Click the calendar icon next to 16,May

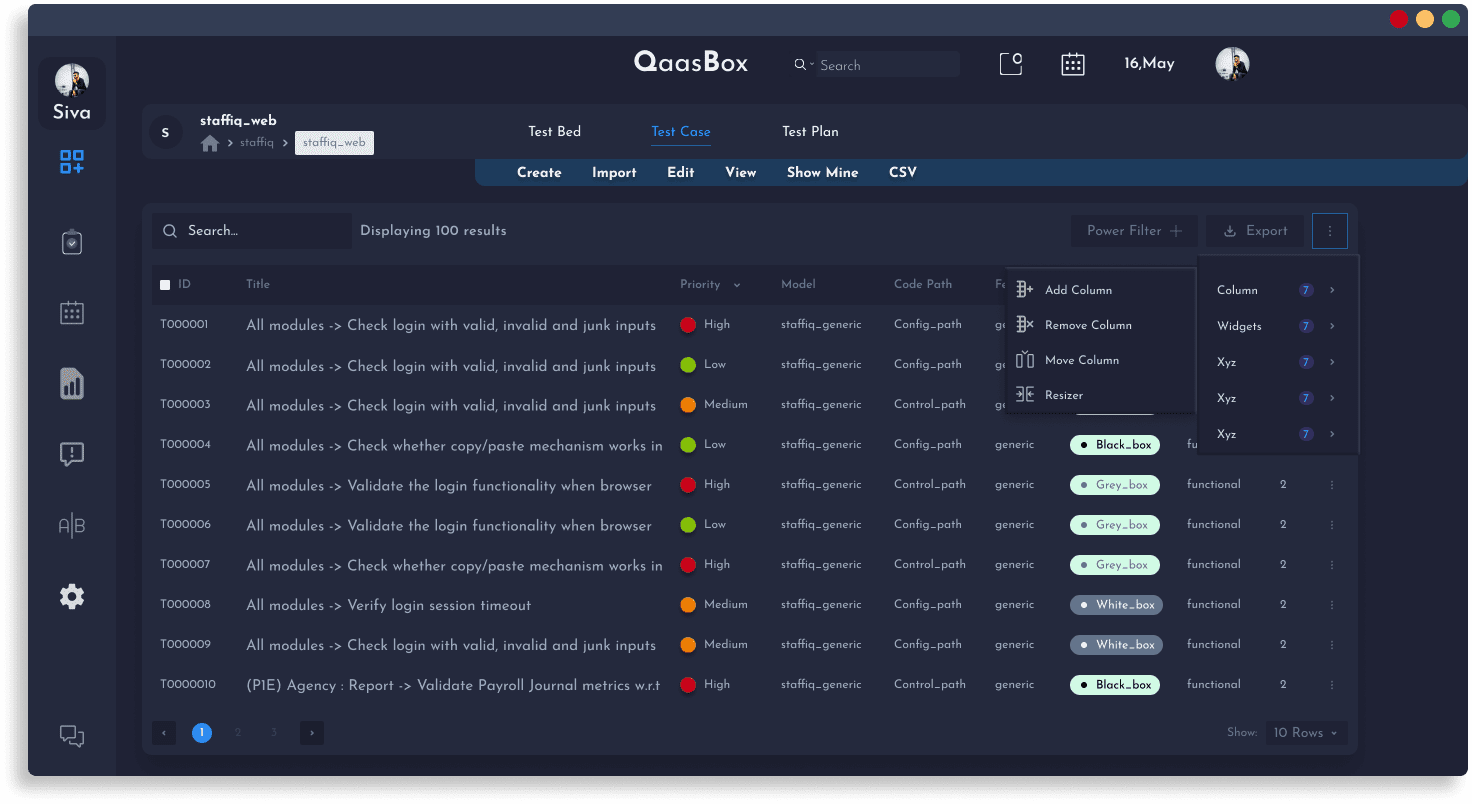coord(1073,64)
